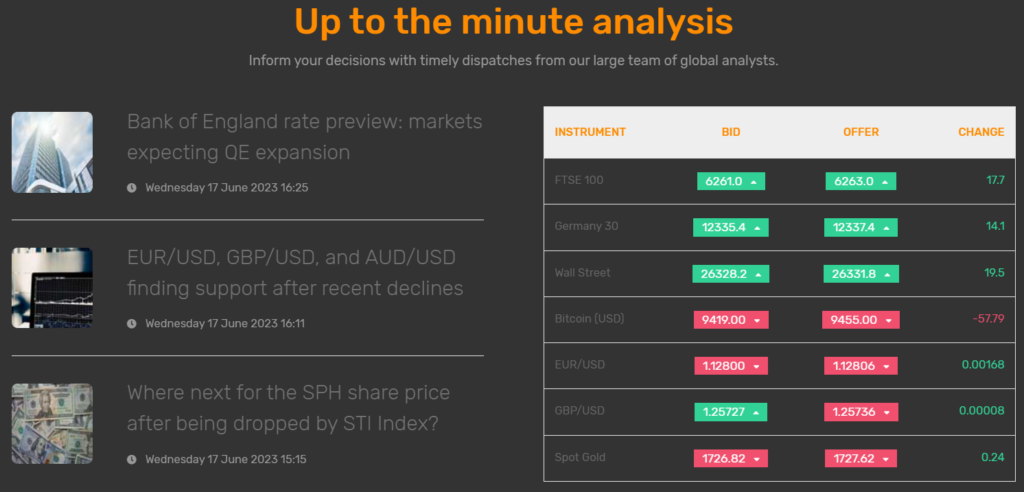Click up arrow in FTSE 100 bid
This screenshot has height=492, width=1024.
pyautogui.click(x=753, y=182)
